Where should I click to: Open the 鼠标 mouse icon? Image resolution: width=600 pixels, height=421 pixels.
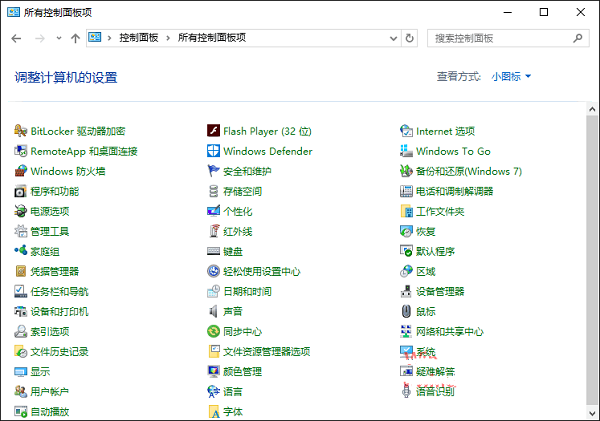click(406, 311)
